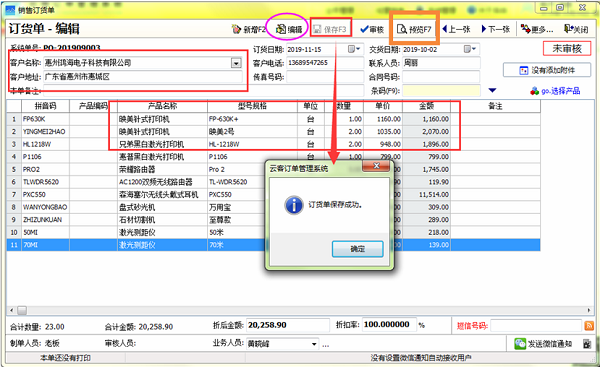Select the 盘式砂光机 product cell
Screen dimensions: 600x367
click(162, 207)
